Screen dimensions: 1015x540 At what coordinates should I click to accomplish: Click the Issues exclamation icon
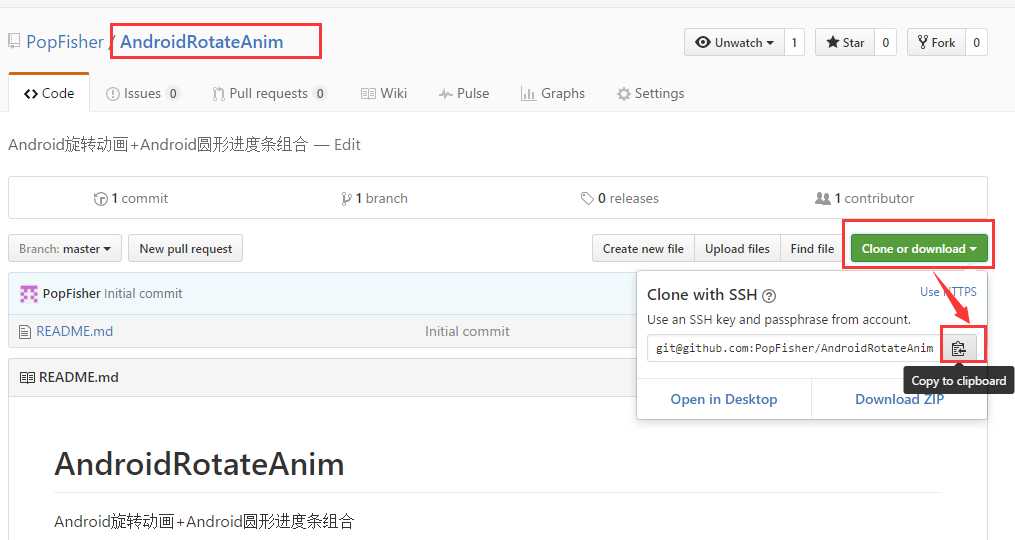pos(113,94)
